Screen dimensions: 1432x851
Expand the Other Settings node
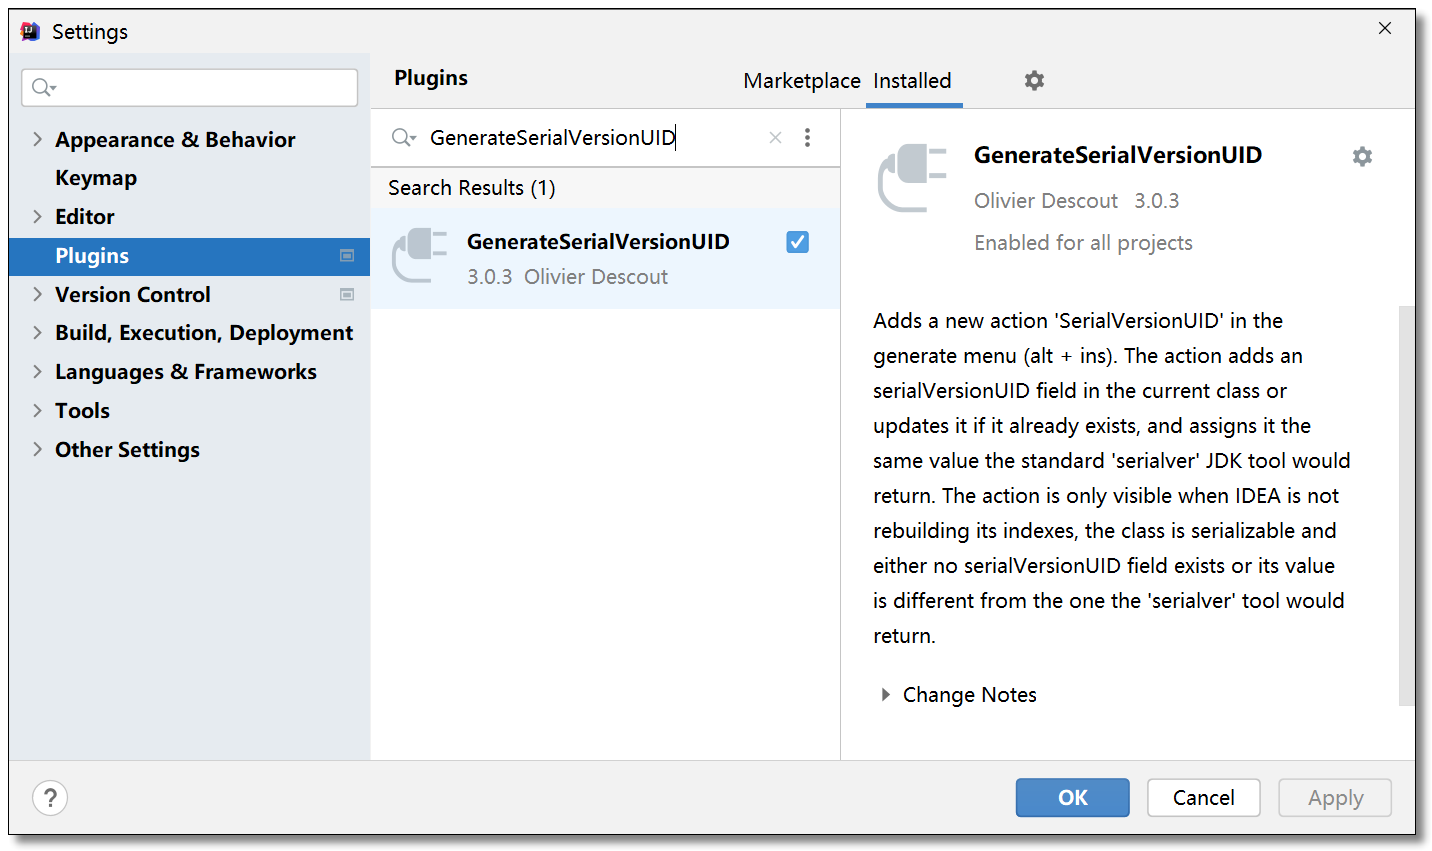[x=37, y=449]
